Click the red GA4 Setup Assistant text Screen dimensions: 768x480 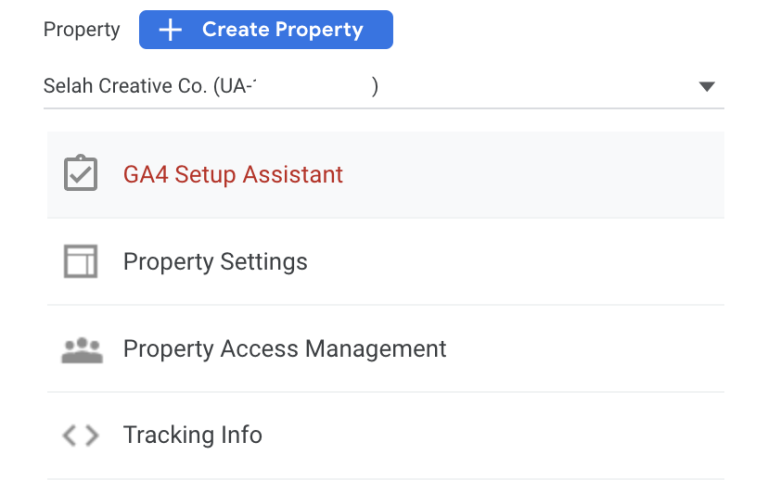[233, 174]
